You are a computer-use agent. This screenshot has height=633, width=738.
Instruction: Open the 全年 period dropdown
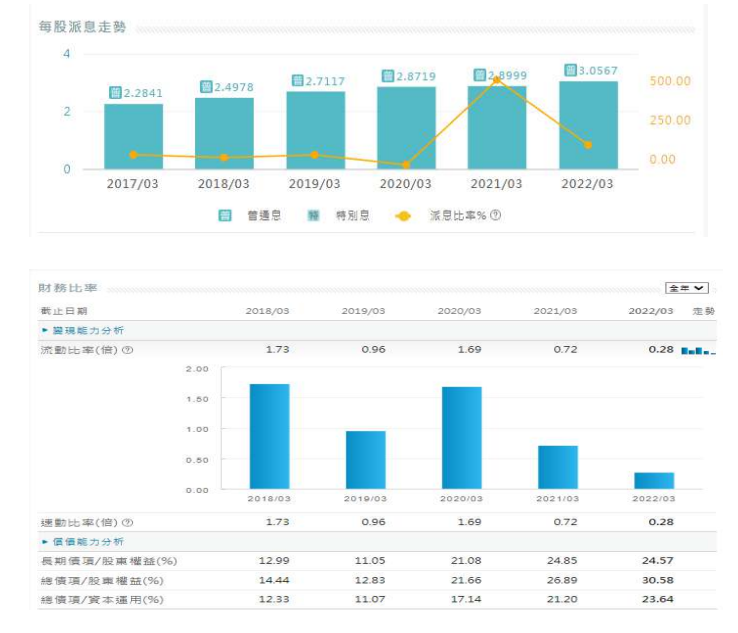point(687,288)
